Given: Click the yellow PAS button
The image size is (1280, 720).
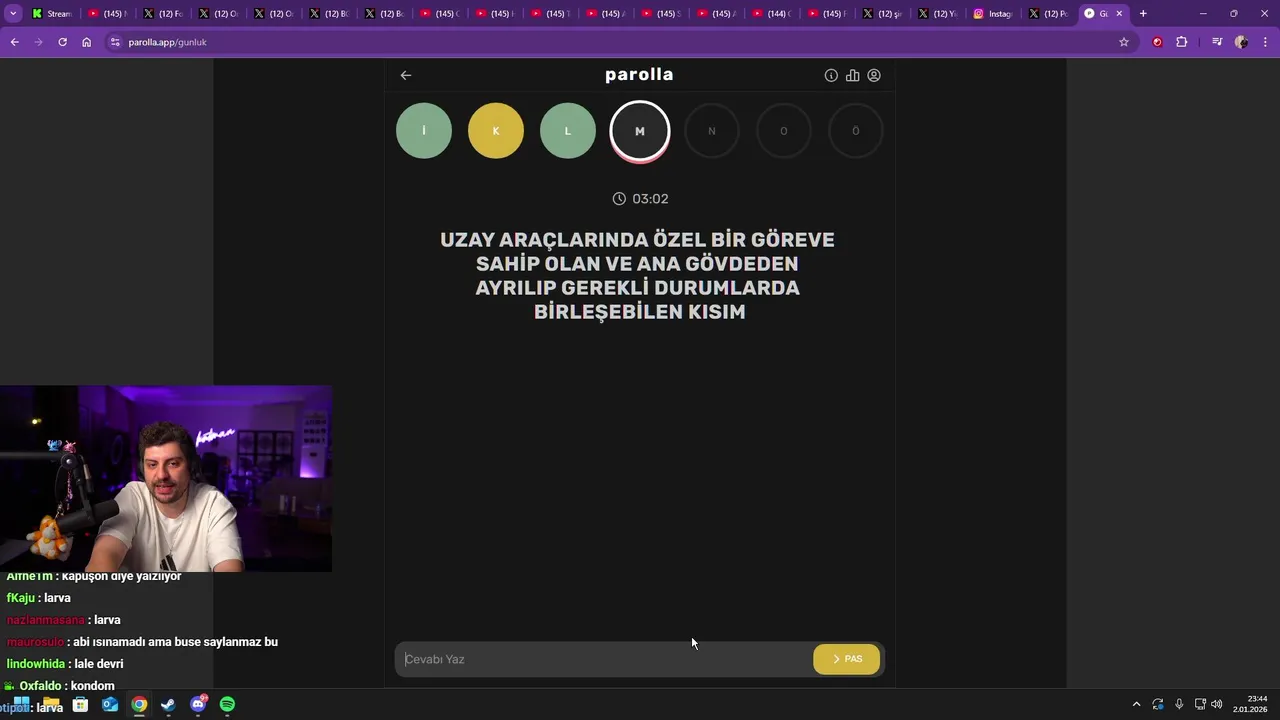Looking at the screenshot, I should click(x=847, y=659).
